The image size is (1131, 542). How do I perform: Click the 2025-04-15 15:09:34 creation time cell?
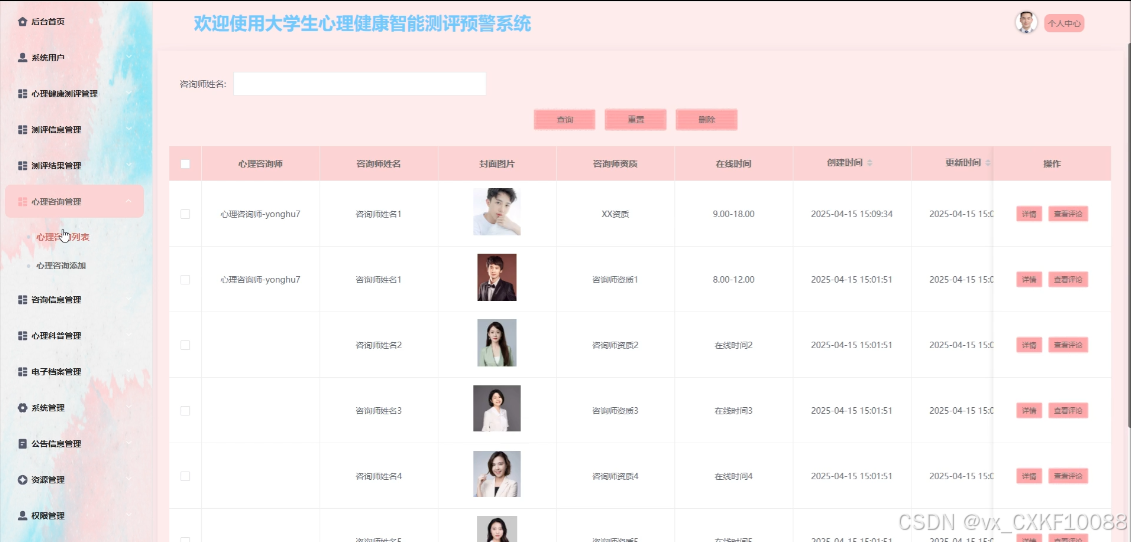click(852, 214)
